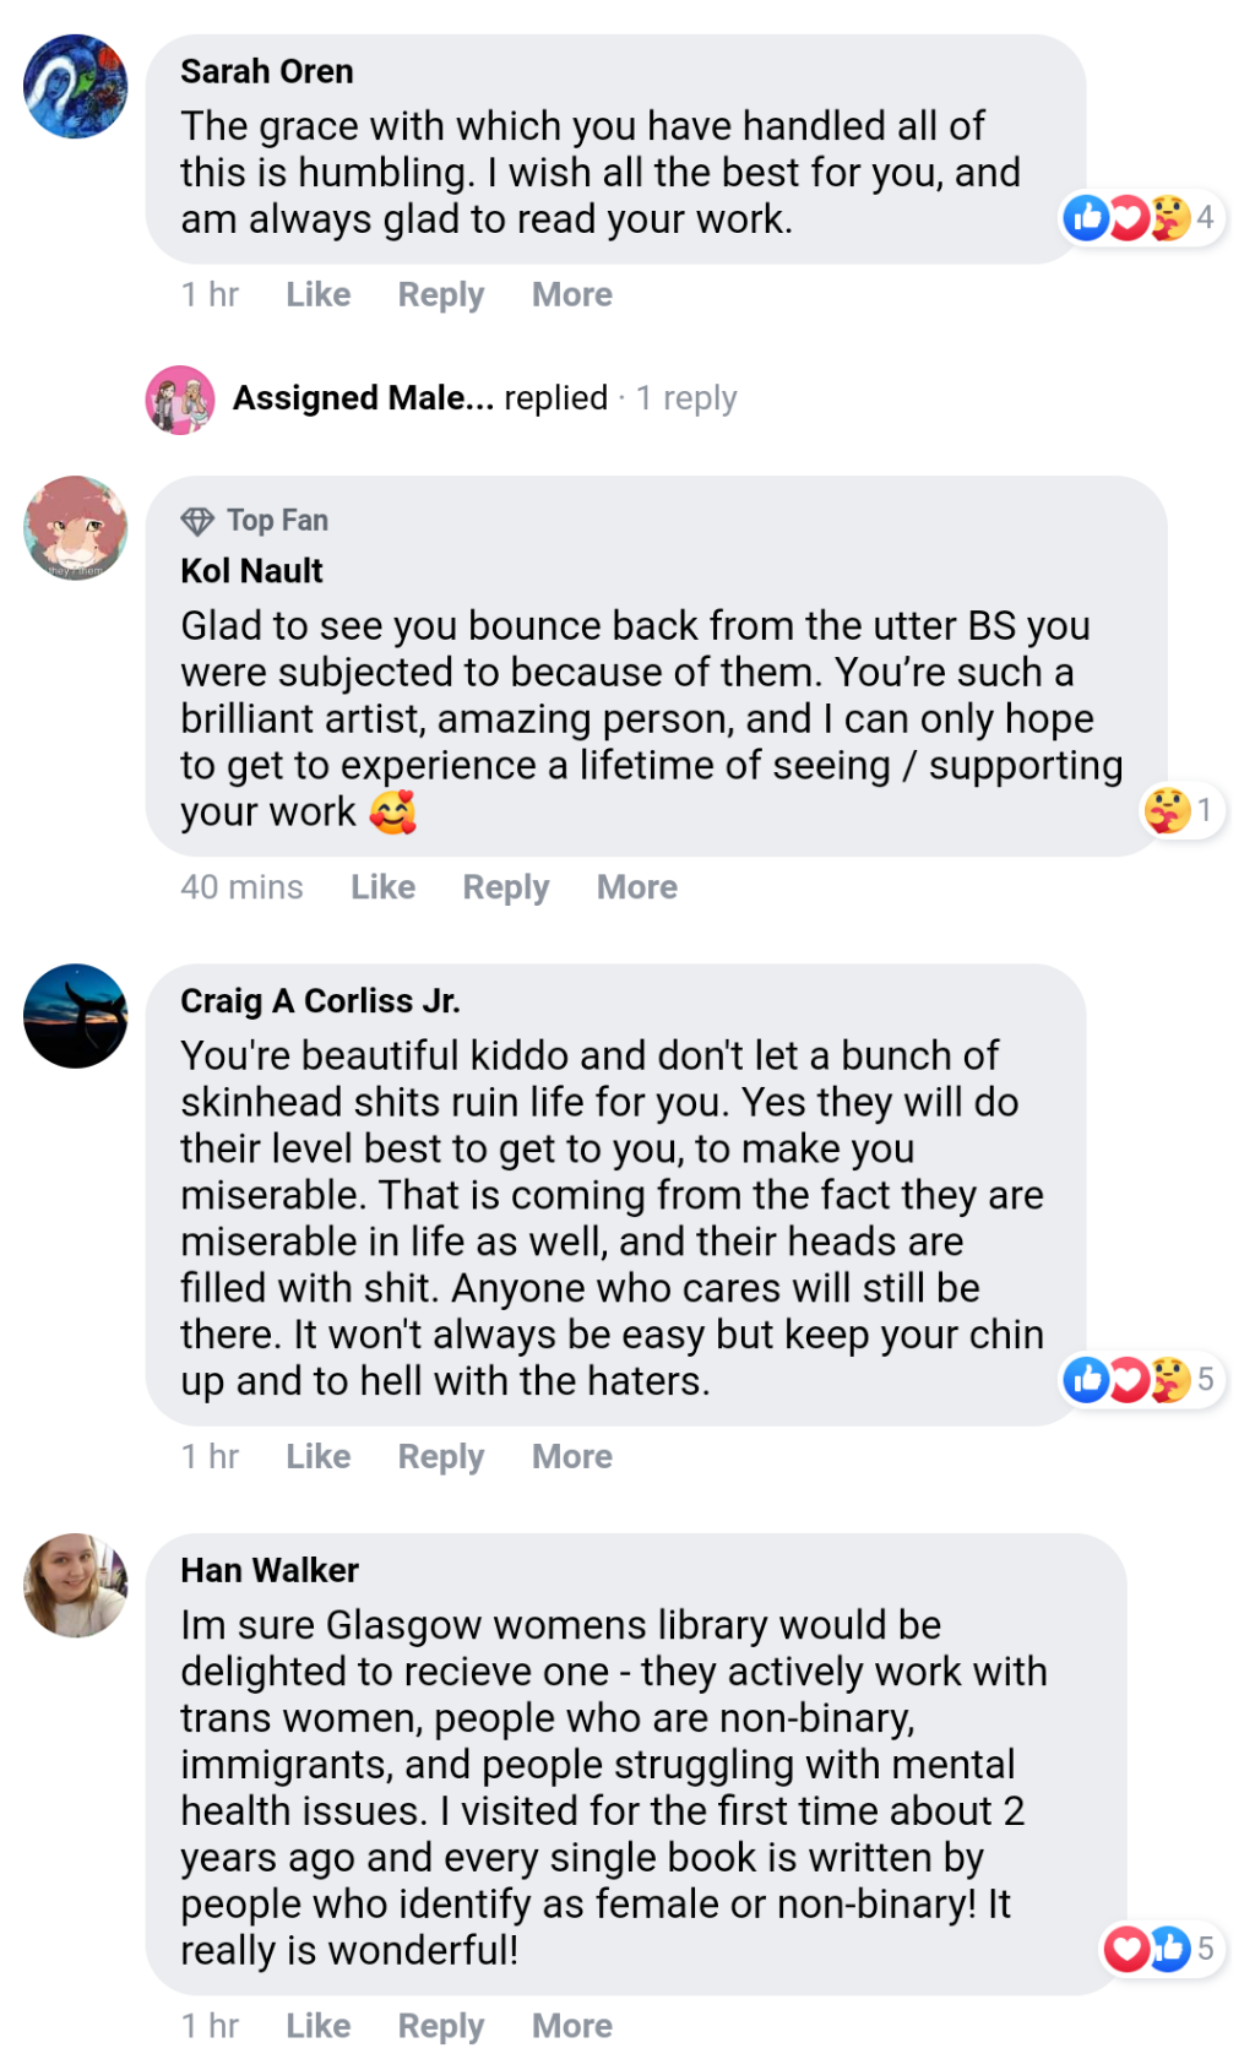Like Kol Nault's comment
Screen dimensions: 1255x2048
[x=383, y=887]
